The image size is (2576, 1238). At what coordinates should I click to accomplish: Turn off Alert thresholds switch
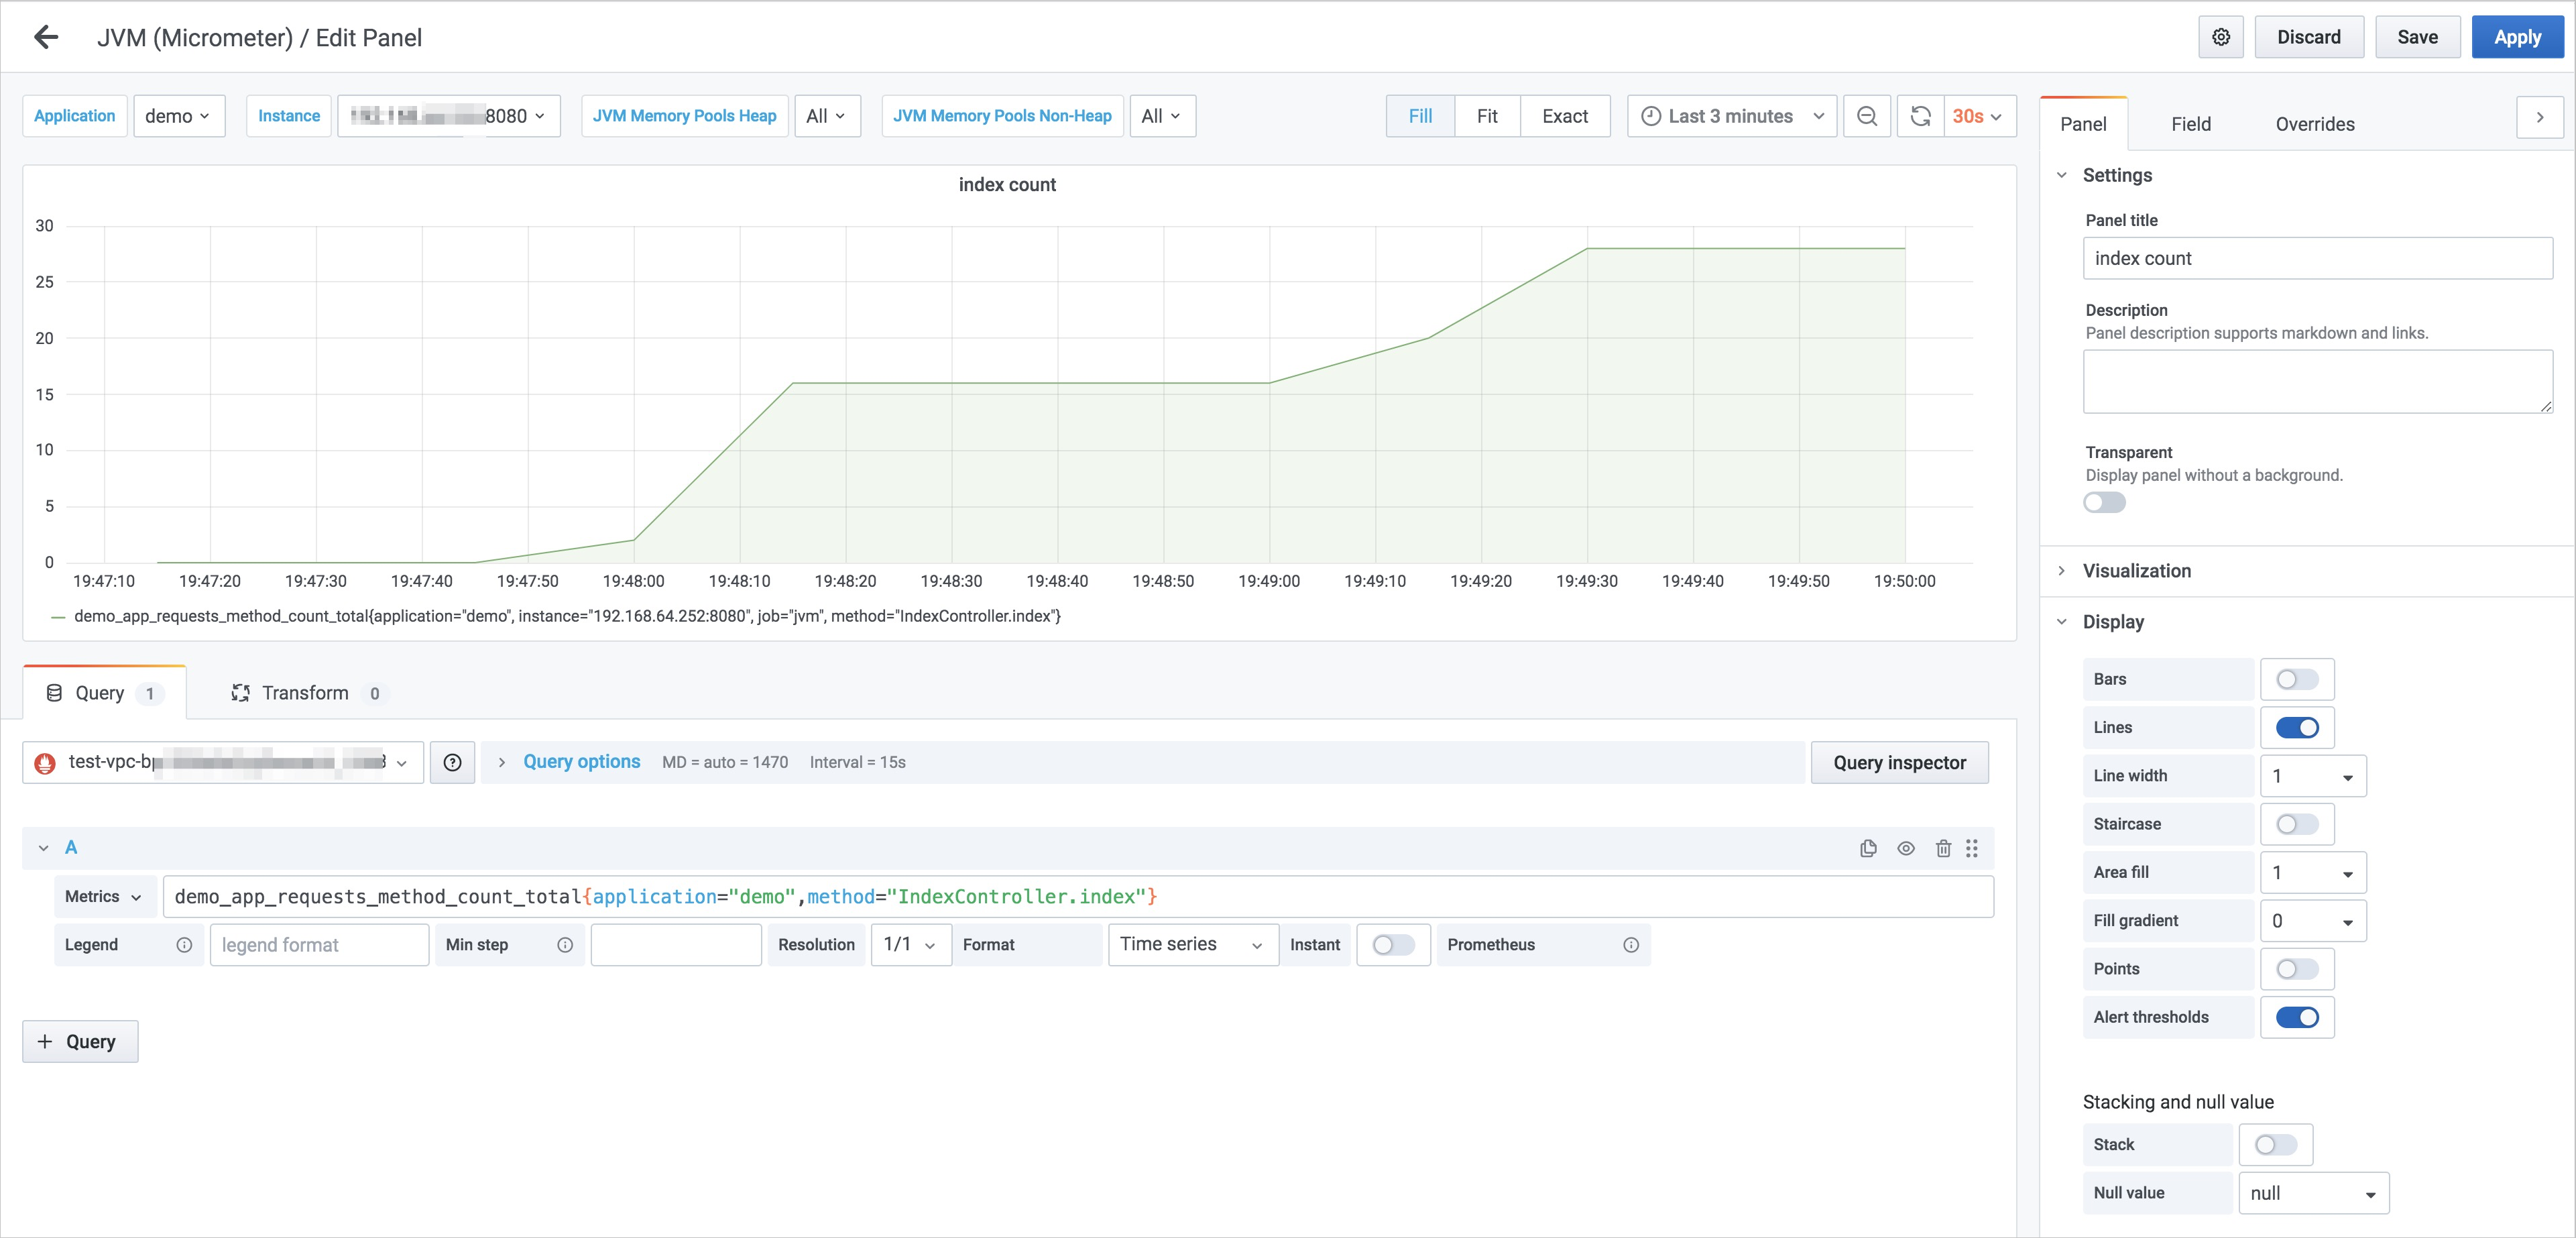2297,1017
